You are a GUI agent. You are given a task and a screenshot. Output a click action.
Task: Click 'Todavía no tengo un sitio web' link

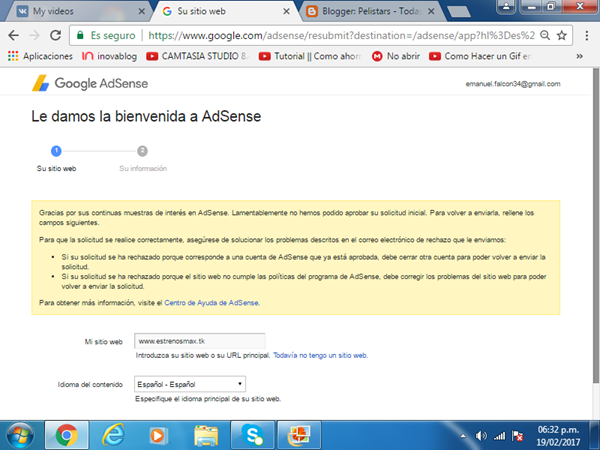[320, 355]
